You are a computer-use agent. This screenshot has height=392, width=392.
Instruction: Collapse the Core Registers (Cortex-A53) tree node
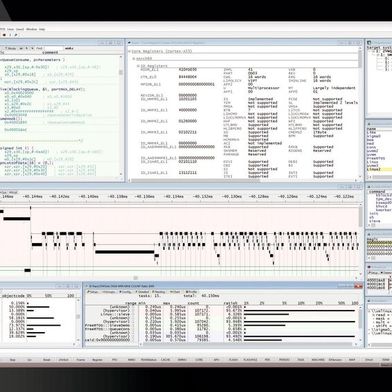[129, 52]
